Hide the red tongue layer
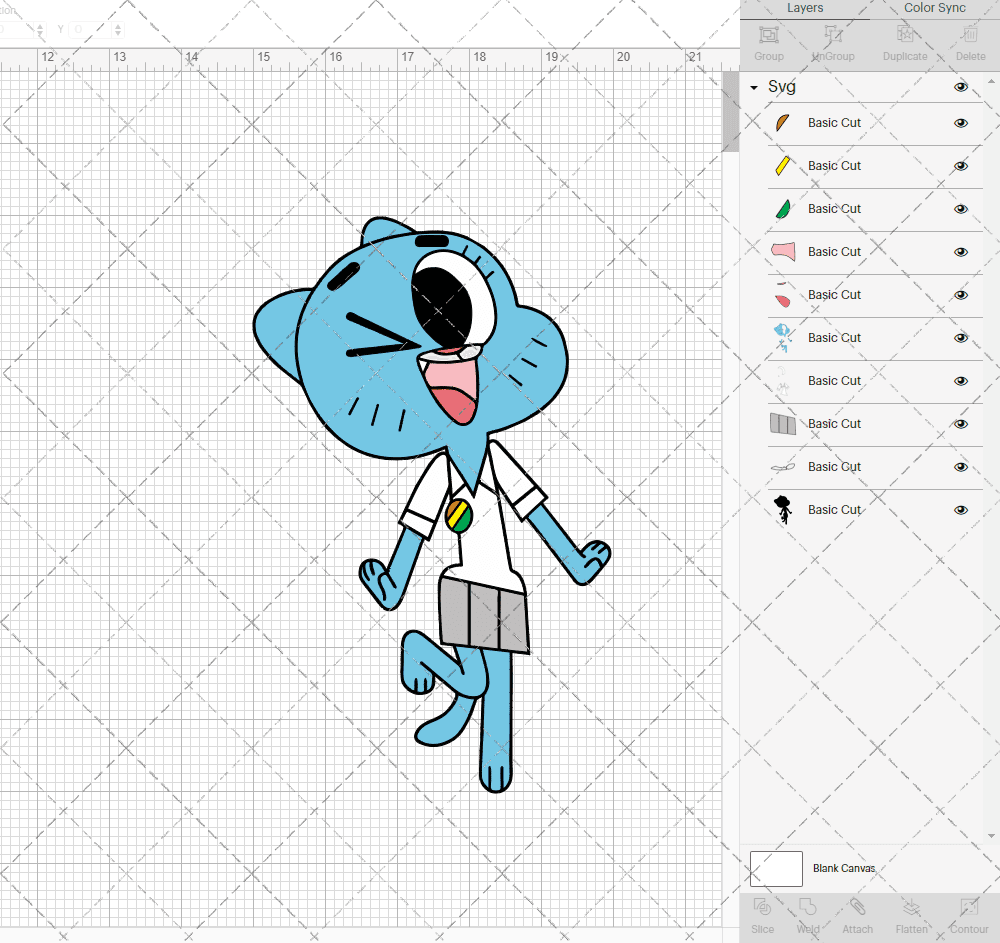This screenshot has width=1000, height=943. pos(960,295)
